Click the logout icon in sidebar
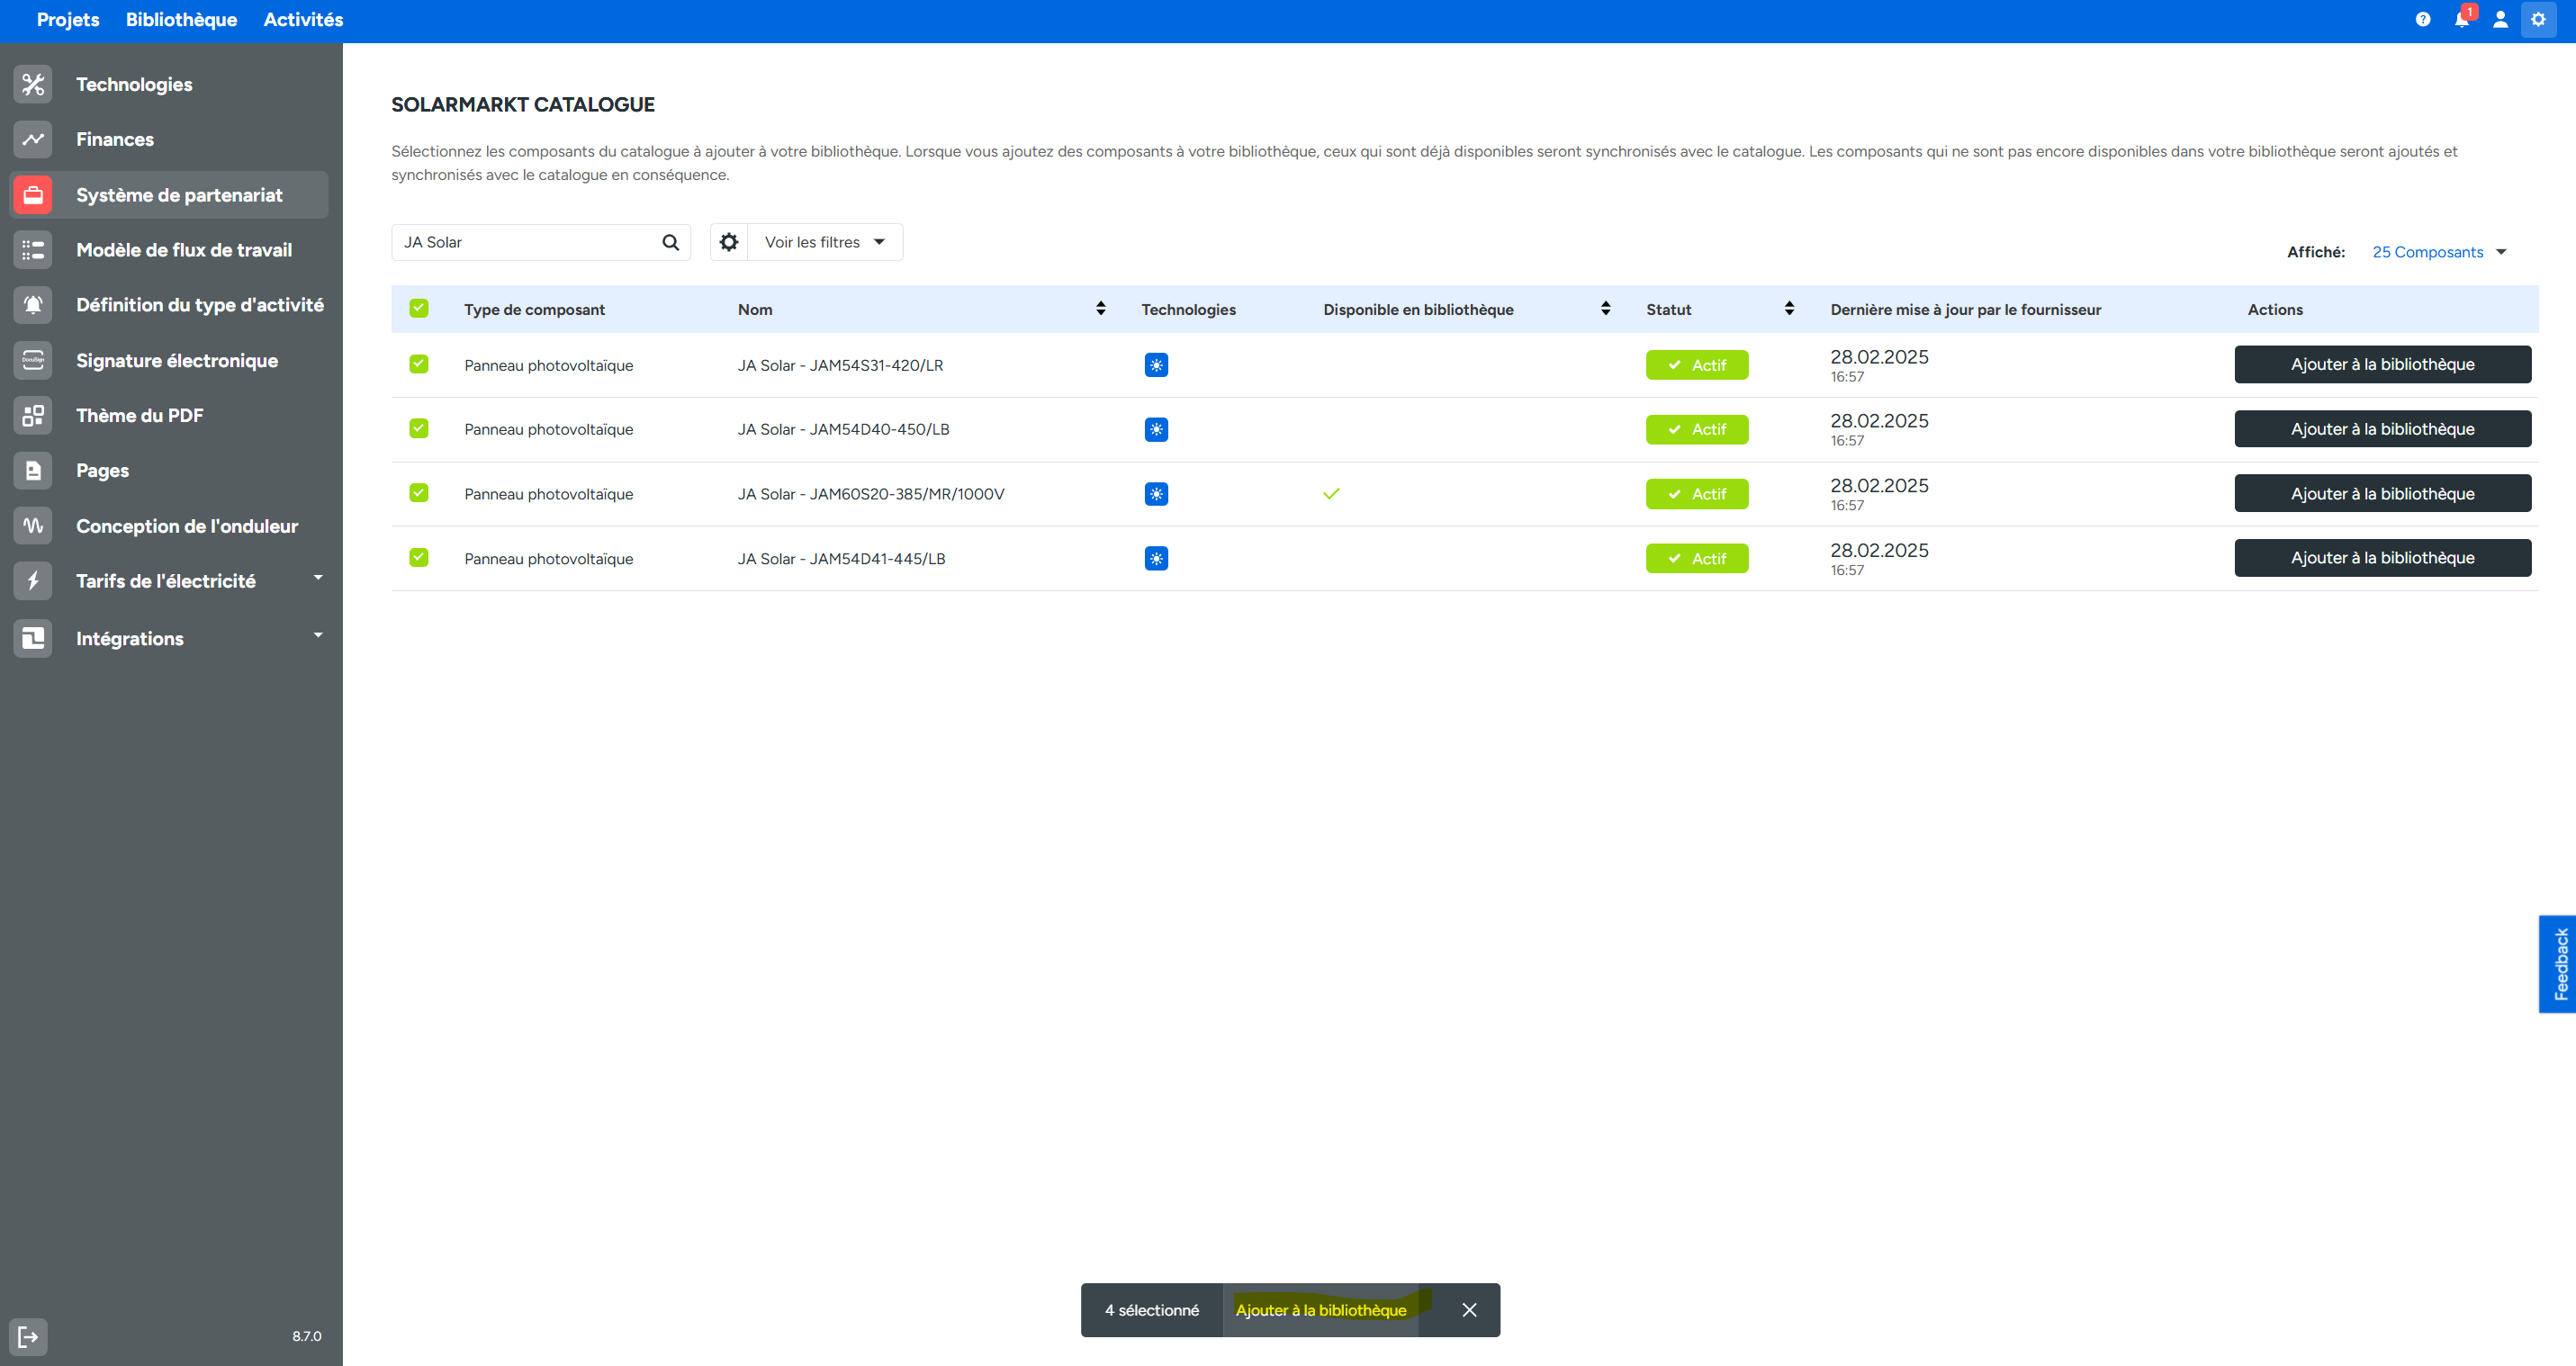The height and width of the screenshot is (1366, 2576). tap(29, 1336)
